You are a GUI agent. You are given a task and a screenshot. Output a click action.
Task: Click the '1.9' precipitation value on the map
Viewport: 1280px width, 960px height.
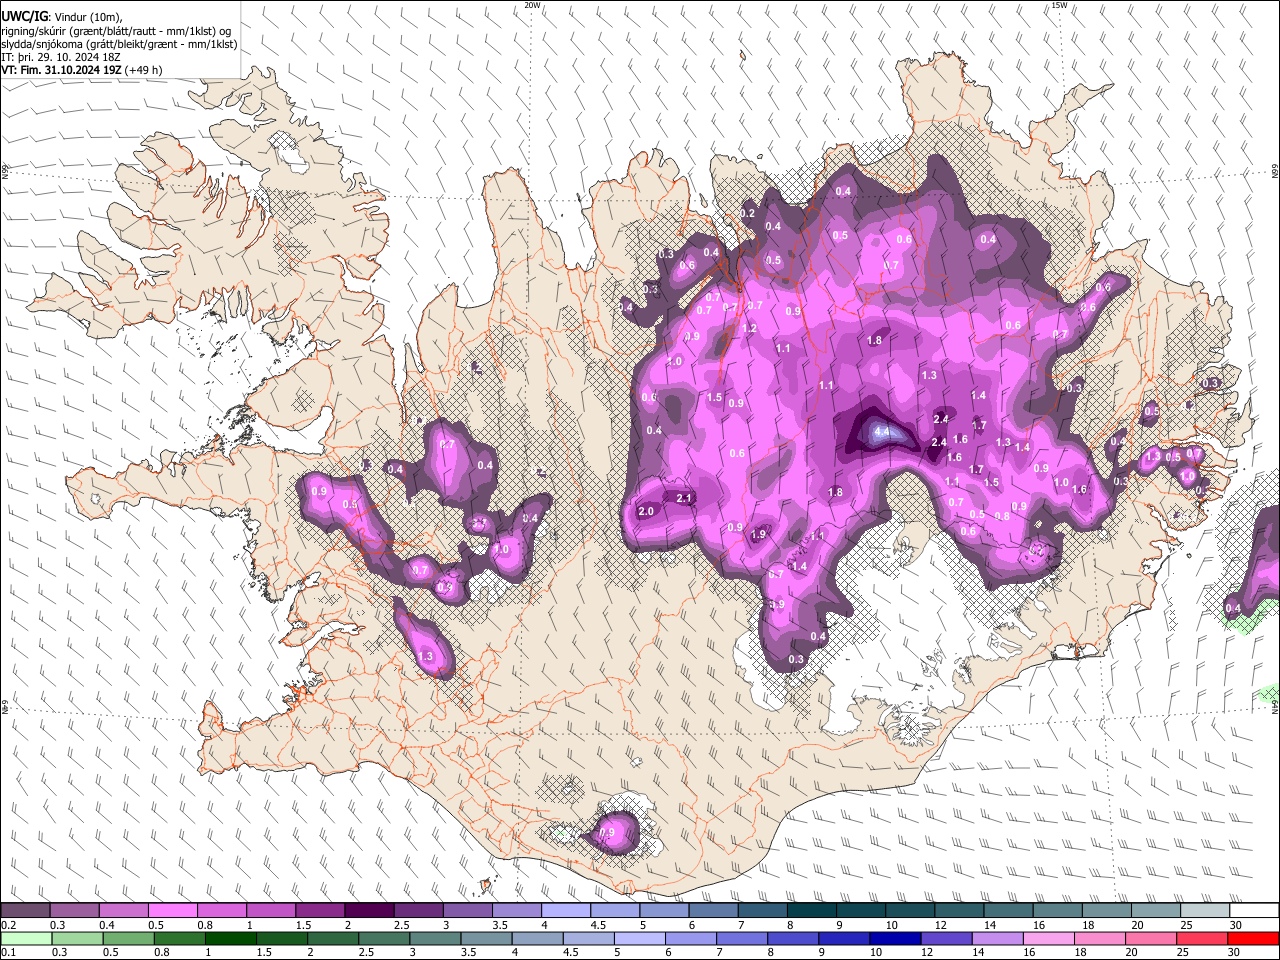758,534
